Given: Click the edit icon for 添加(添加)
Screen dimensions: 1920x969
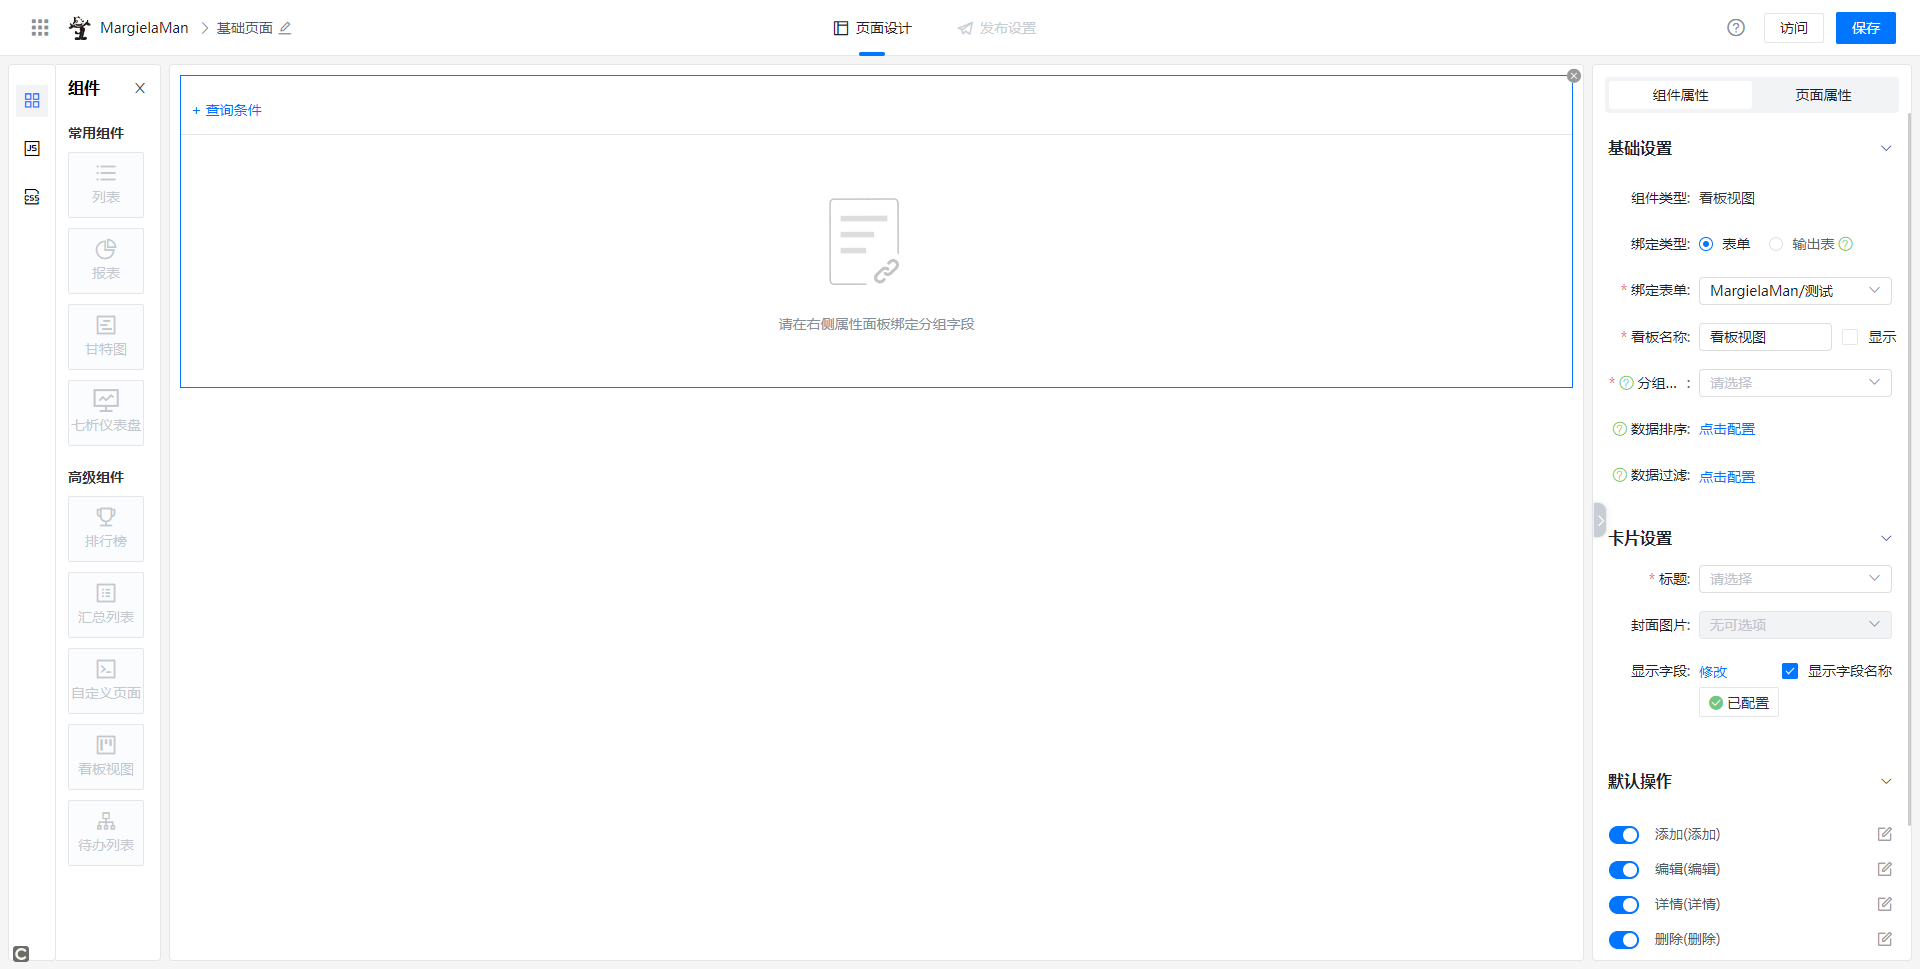Looking at the screenshot, I should [1885, 834].
